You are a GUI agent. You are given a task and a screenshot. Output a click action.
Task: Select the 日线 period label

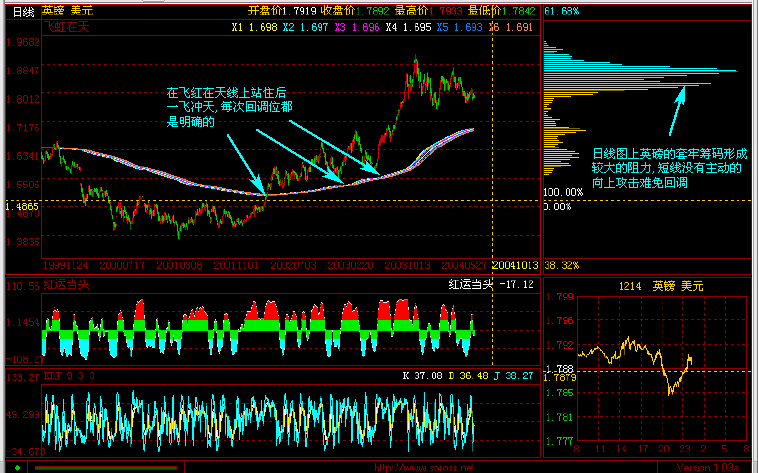point(23,12)
